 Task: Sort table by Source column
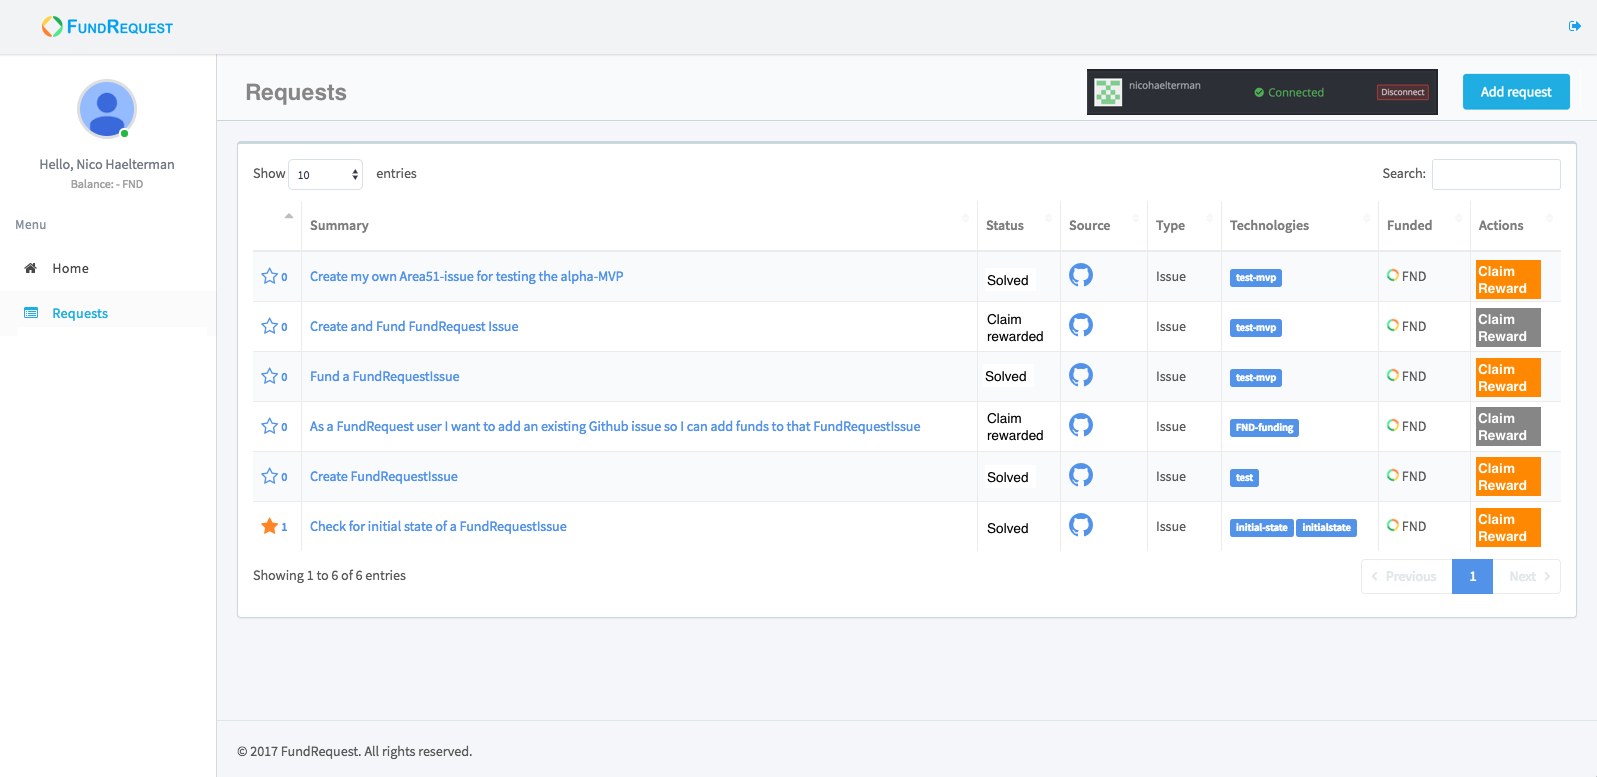click(1104, 225)
